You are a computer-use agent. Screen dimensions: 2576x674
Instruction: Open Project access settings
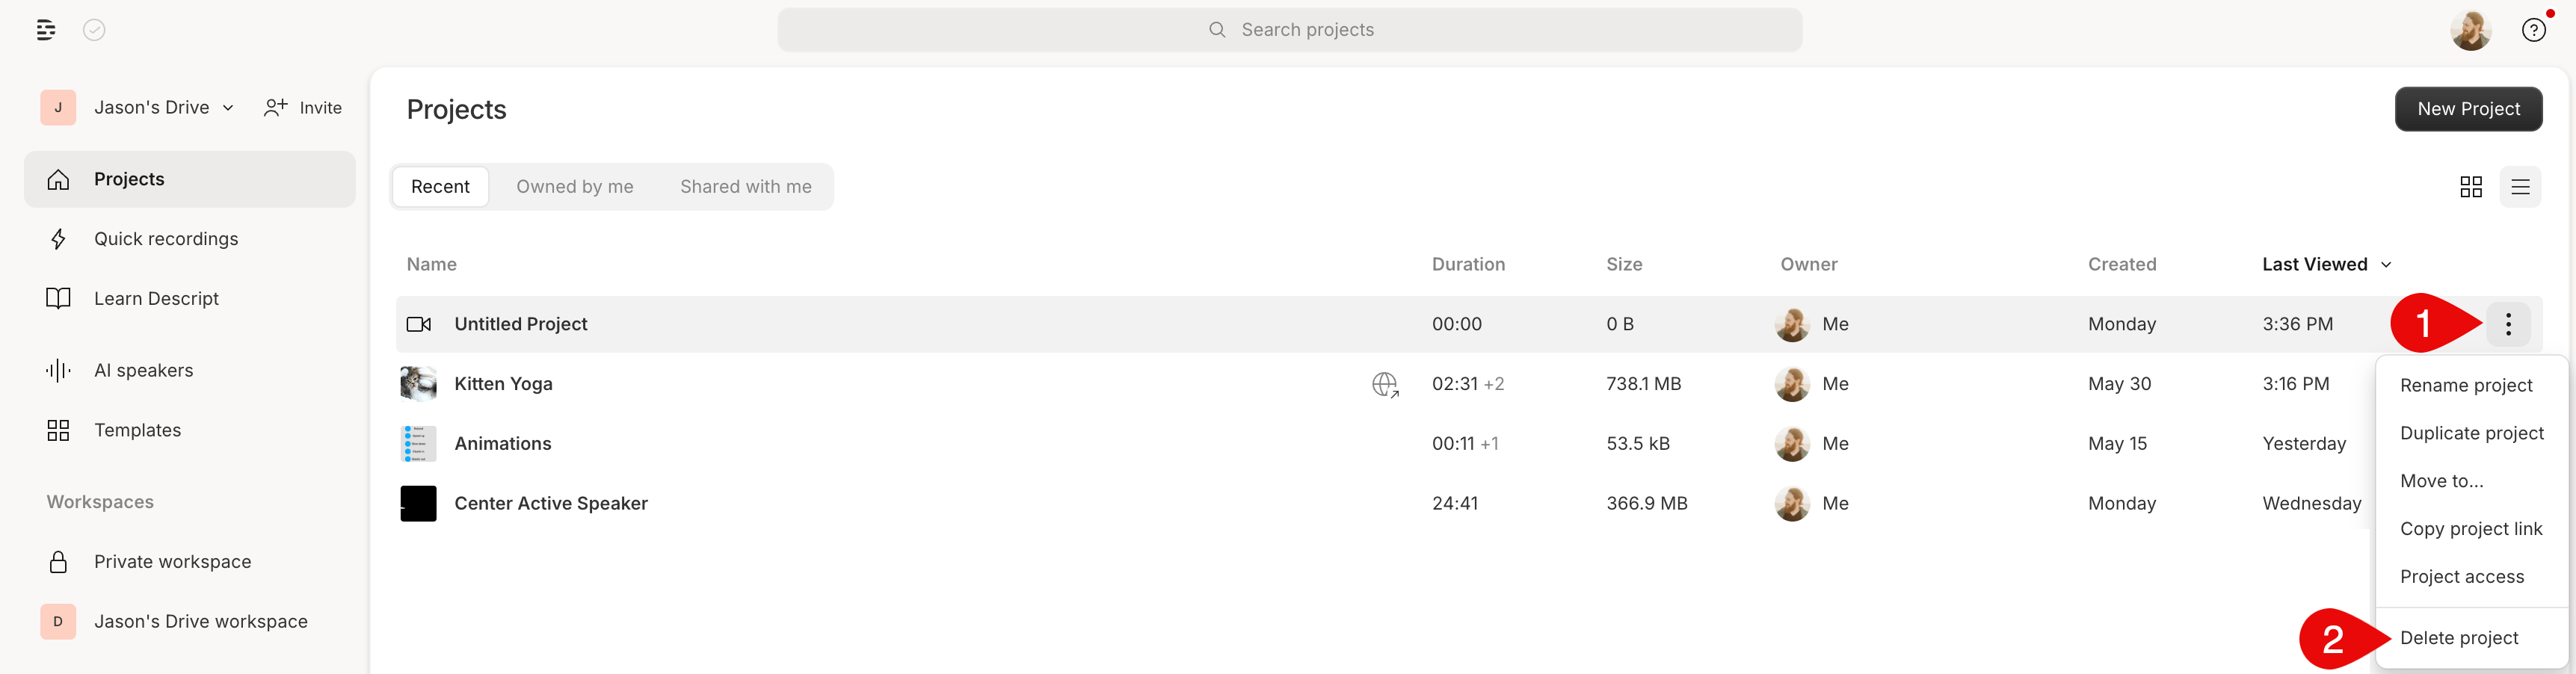[x=2462, y=577]
